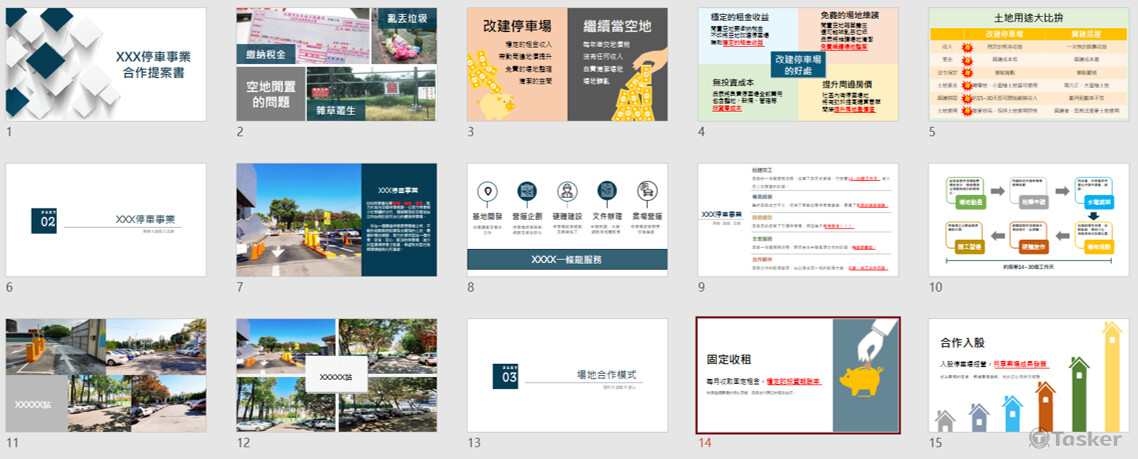Click slide number 13 label

click(x=474, y=443)
